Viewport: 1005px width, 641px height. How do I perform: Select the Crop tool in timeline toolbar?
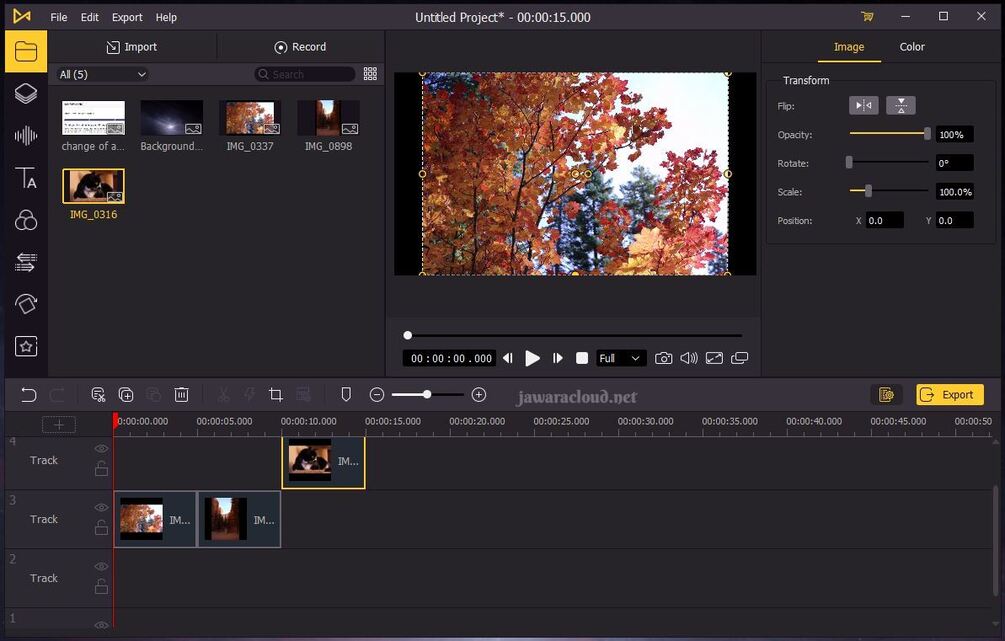[276, 395]
